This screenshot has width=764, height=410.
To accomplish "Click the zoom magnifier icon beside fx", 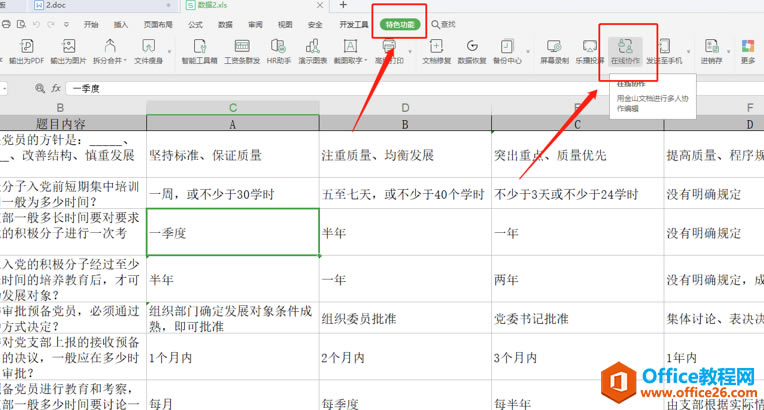I will [40, 88].
